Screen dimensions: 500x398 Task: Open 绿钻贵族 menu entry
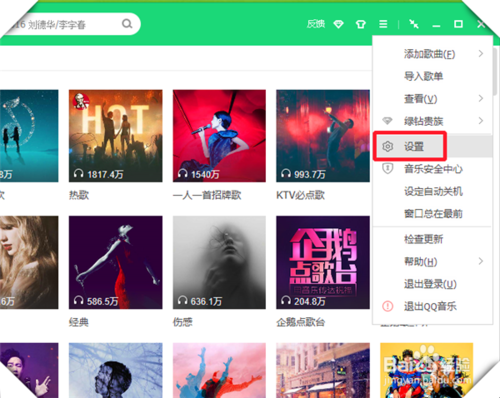[x=432, y=121]
